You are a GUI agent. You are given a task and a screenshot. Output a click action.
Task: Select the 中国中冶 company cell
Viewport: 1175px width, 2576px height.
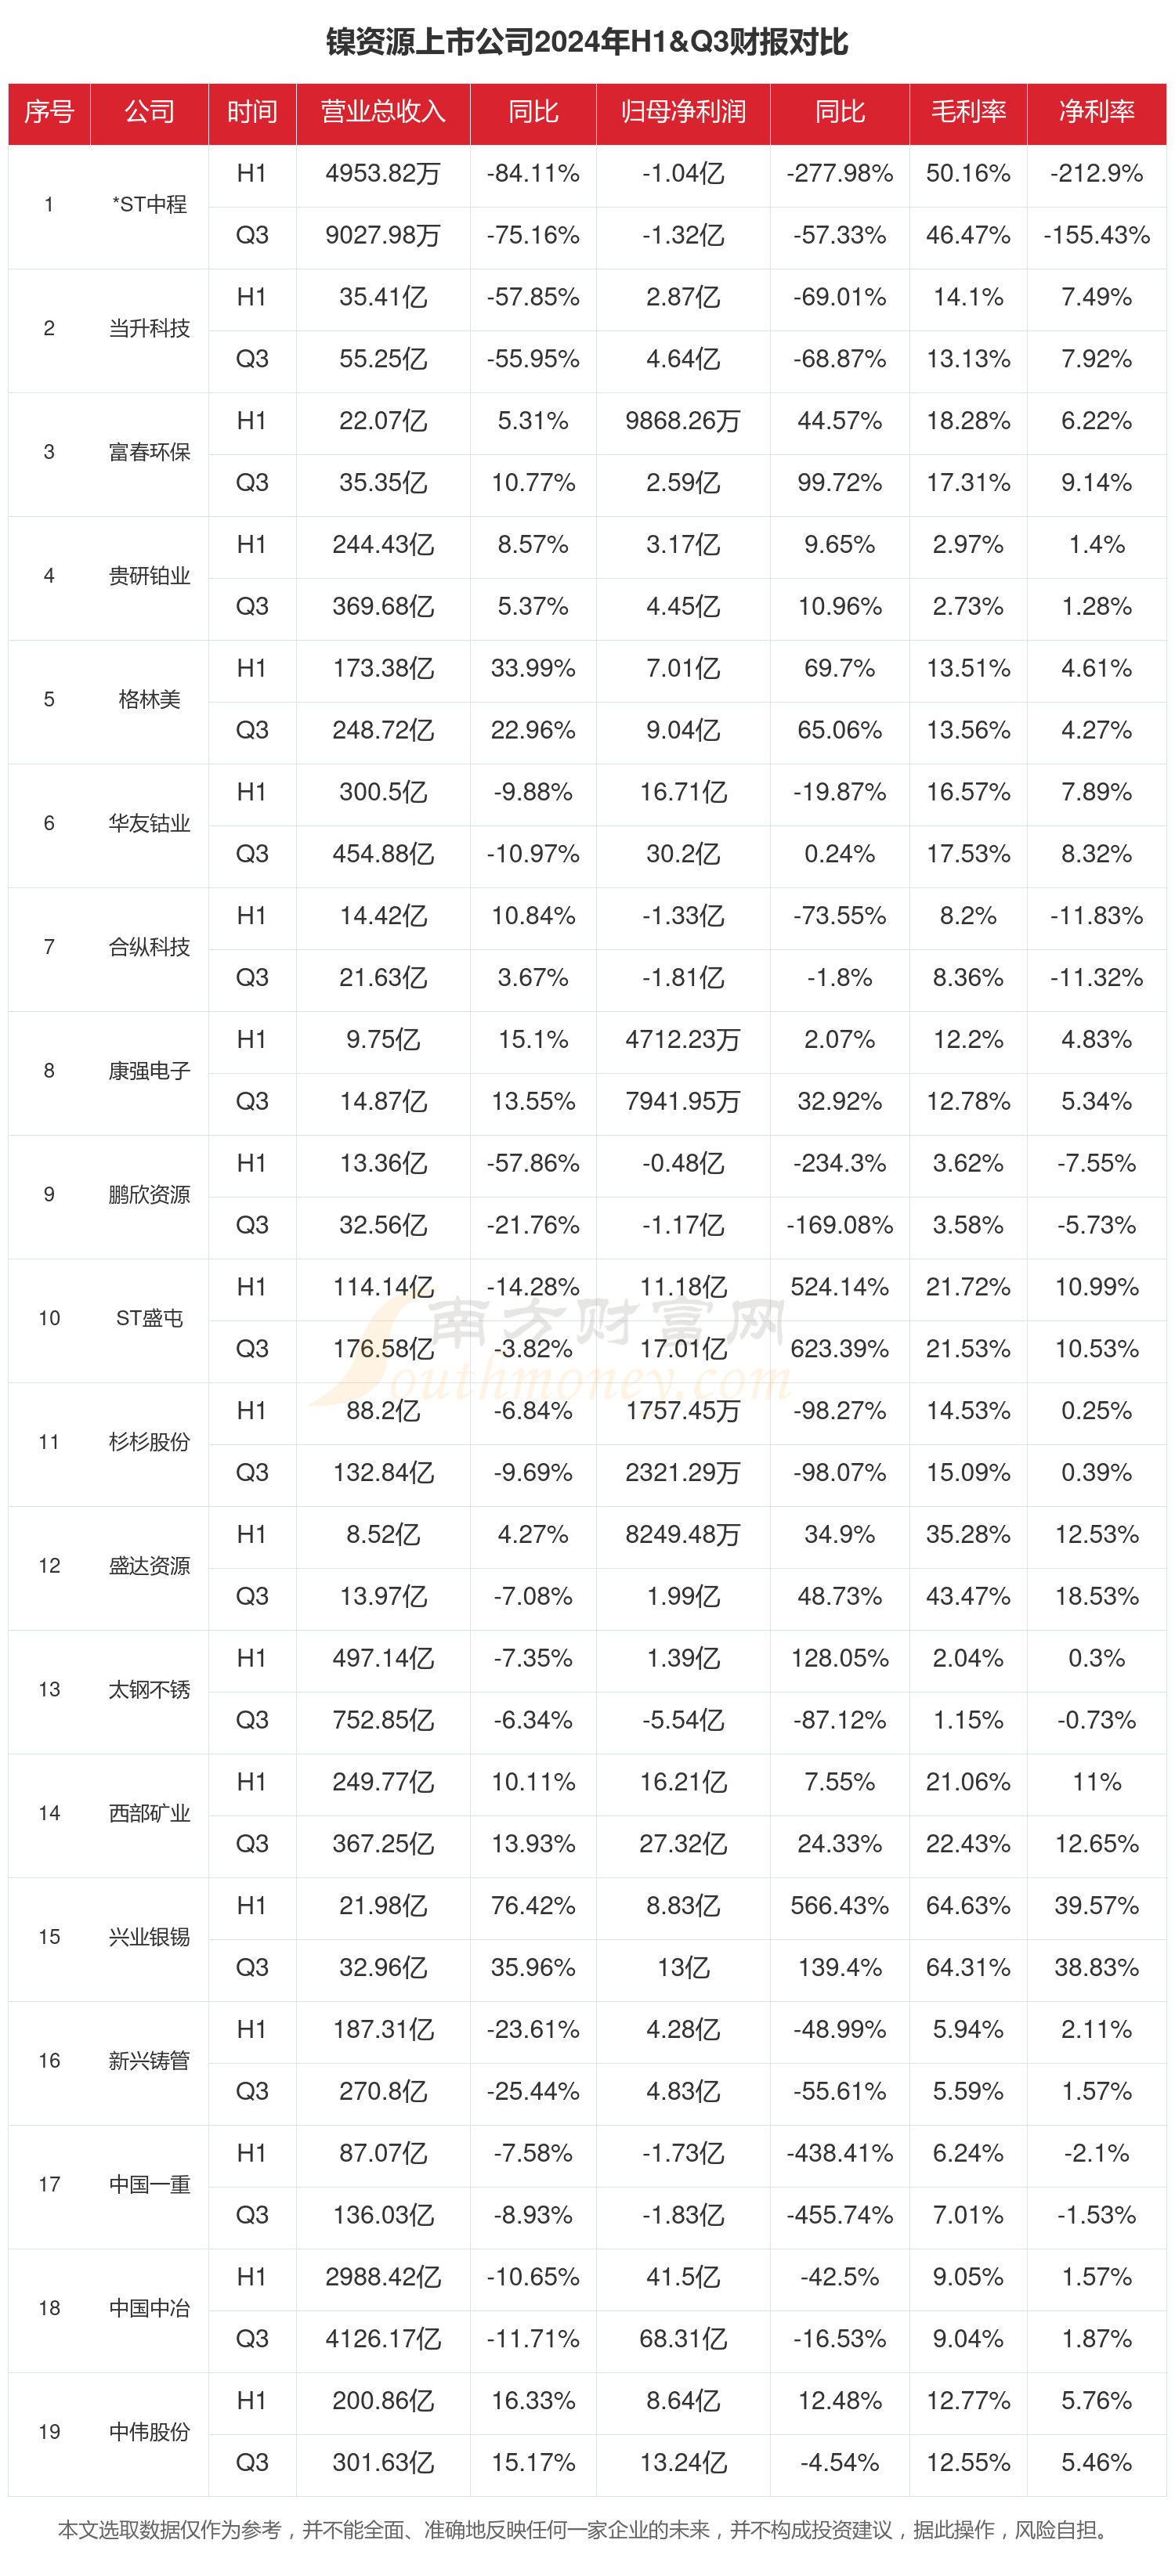pos(149,2308)
